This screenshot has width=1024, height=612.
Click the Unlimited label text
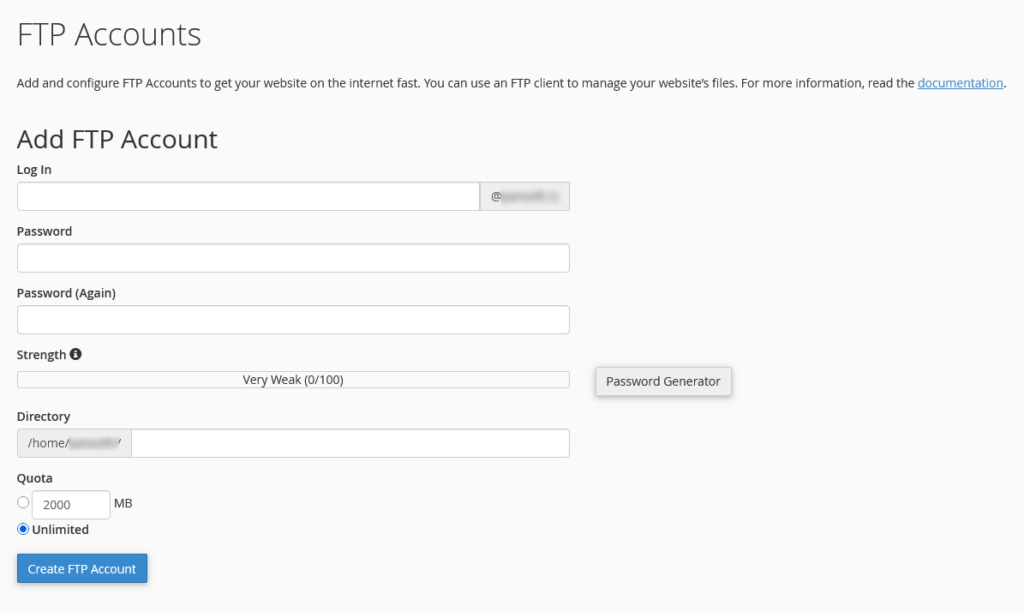pos(60,529)
